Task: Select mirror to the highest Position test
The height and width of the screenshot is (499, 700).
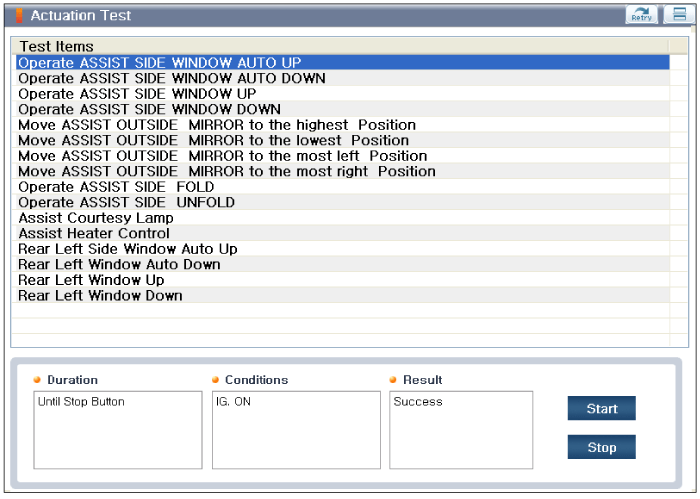Action: 217,125
